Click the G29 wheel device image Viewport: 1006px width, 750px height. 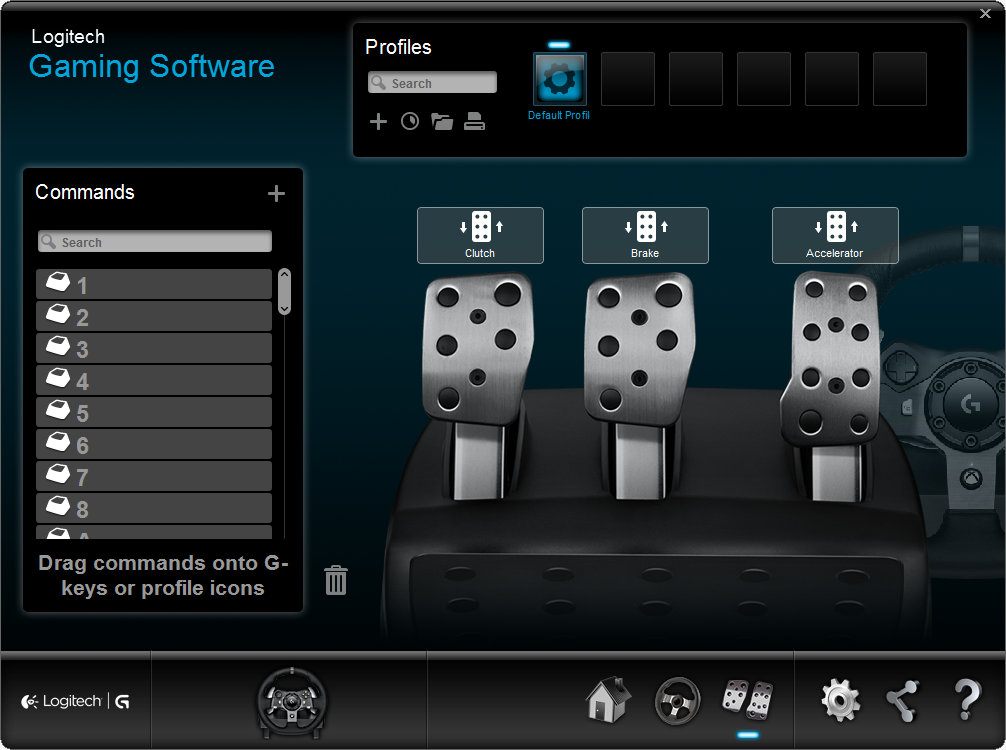(x=292, y=699)
